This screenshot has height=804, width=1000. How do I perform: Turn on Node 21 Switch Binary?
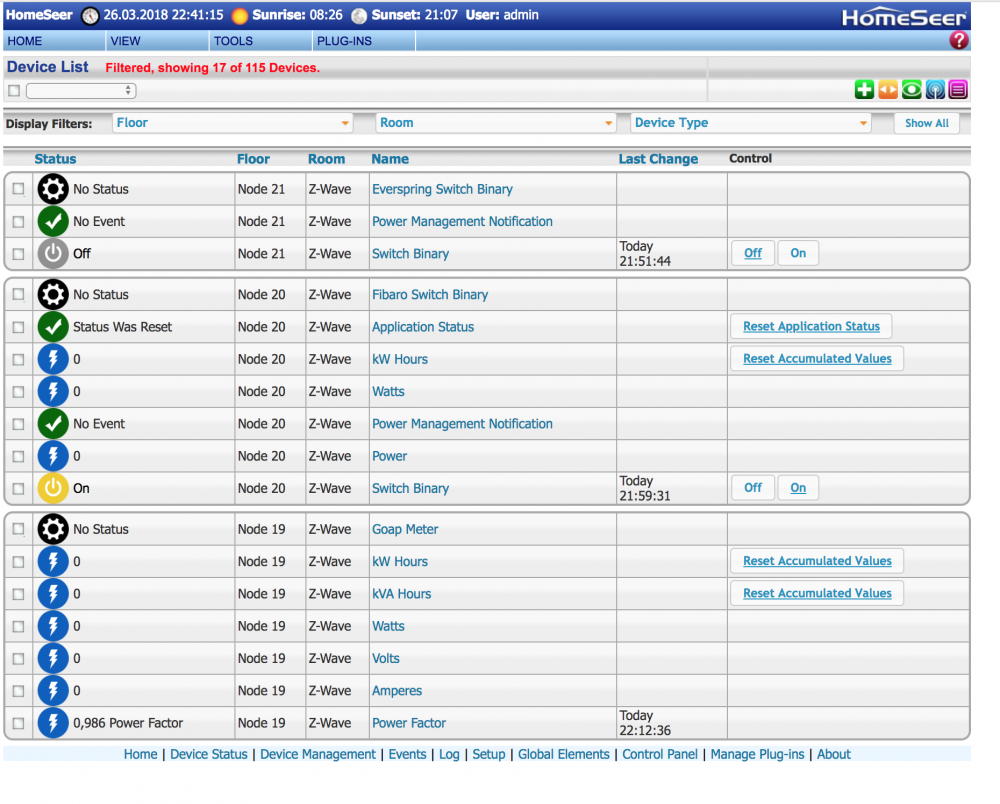pyautogui.click(x=798, y=254)
